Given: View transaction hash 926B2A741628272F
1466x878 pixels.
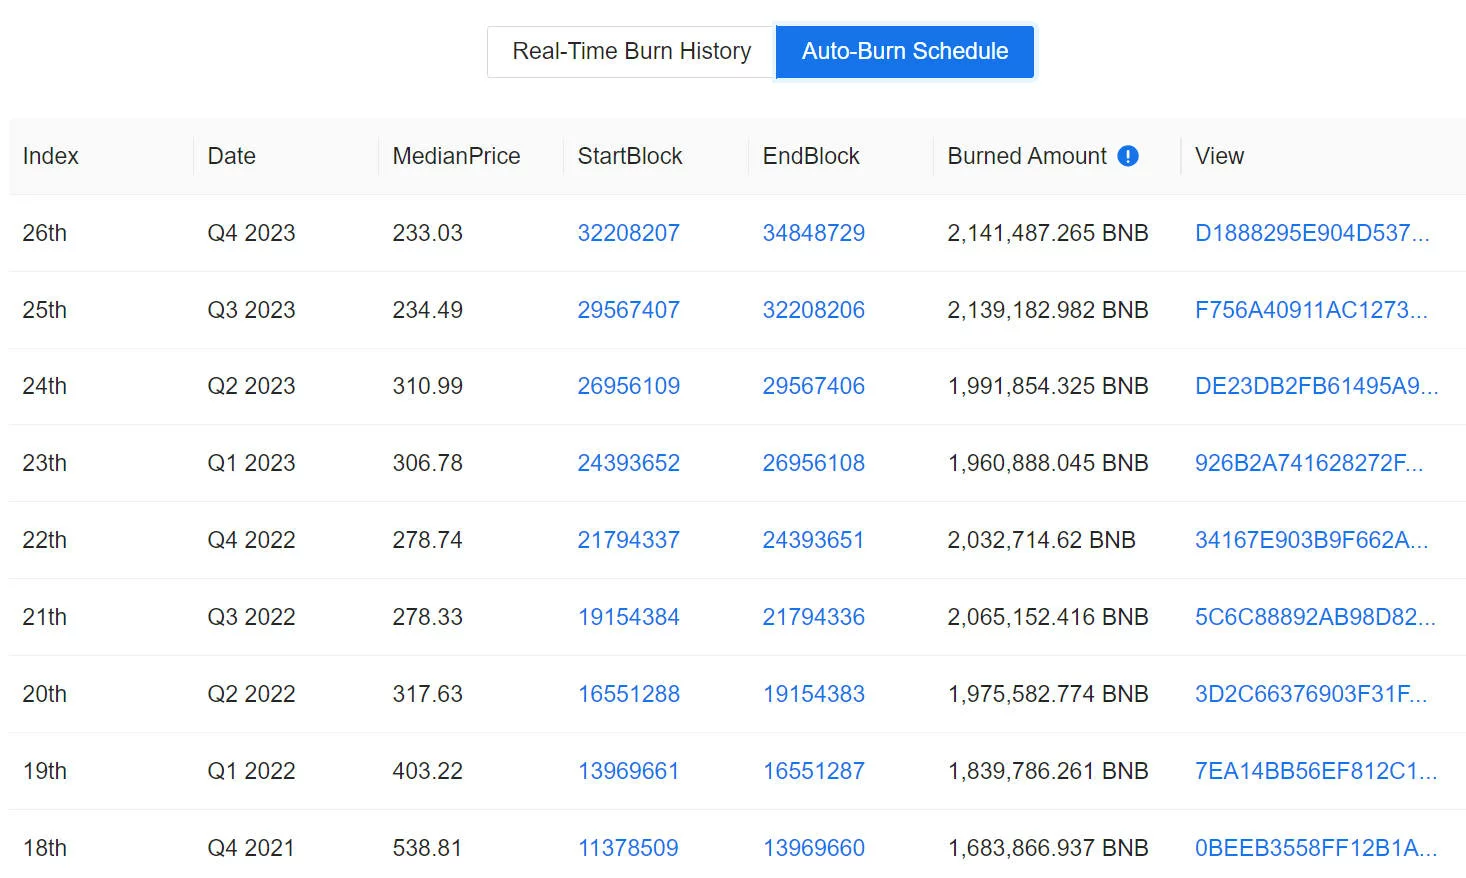Looking at the screenshot, I should coord(1308,463).
